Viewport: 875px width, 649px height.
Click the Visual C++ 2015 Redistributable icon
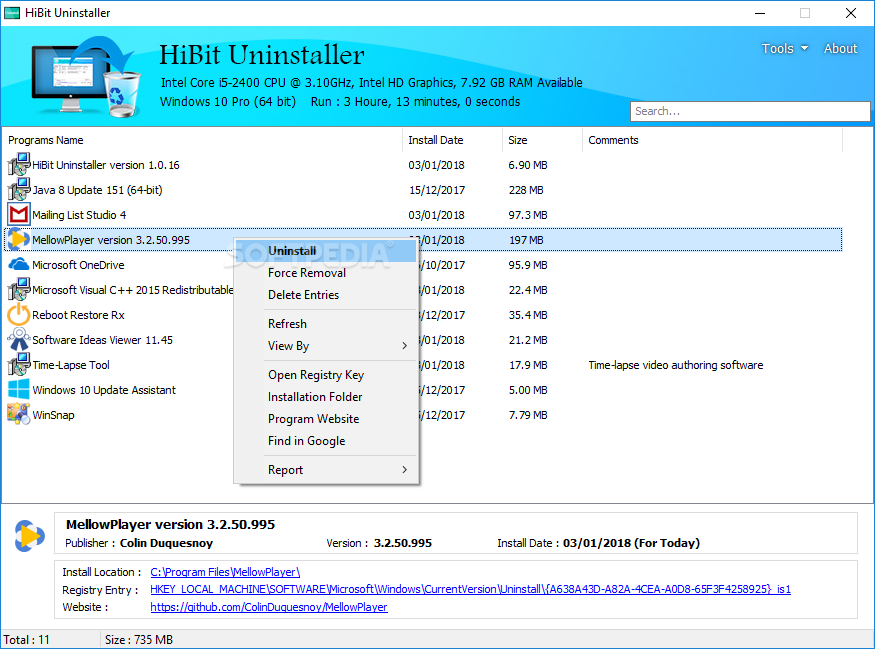pyautogui.click(x=18, y=290)
